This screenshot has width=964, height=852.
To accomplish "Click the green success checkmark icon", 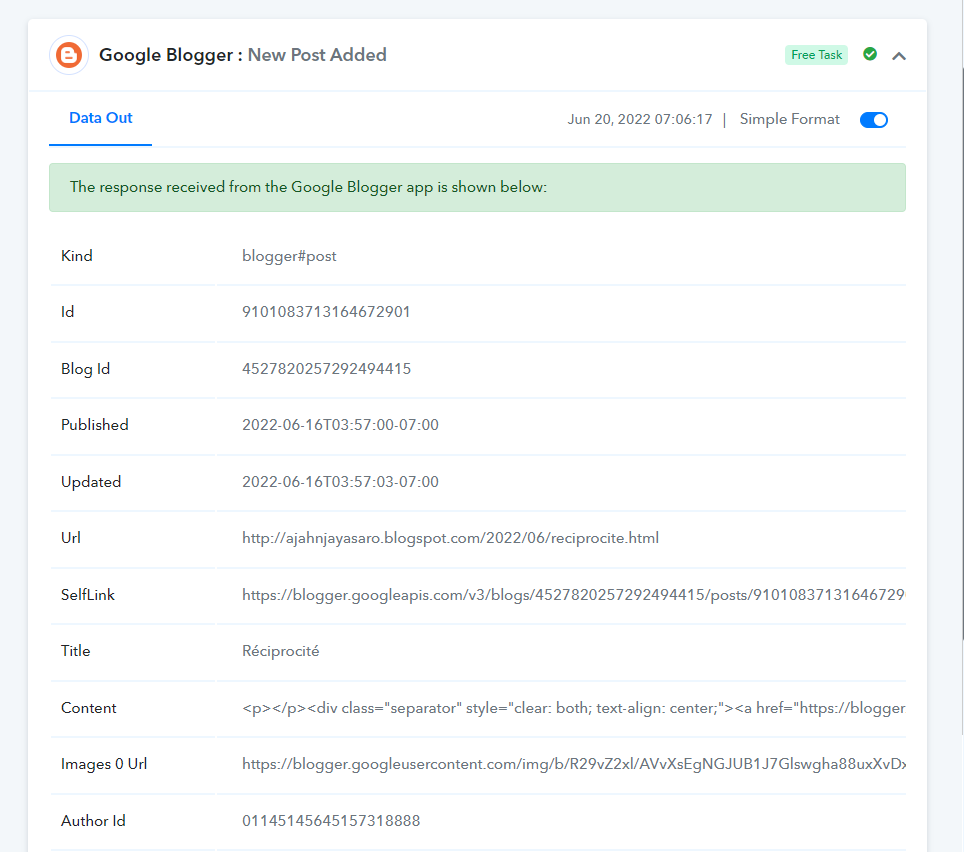I will coord(870,54).
